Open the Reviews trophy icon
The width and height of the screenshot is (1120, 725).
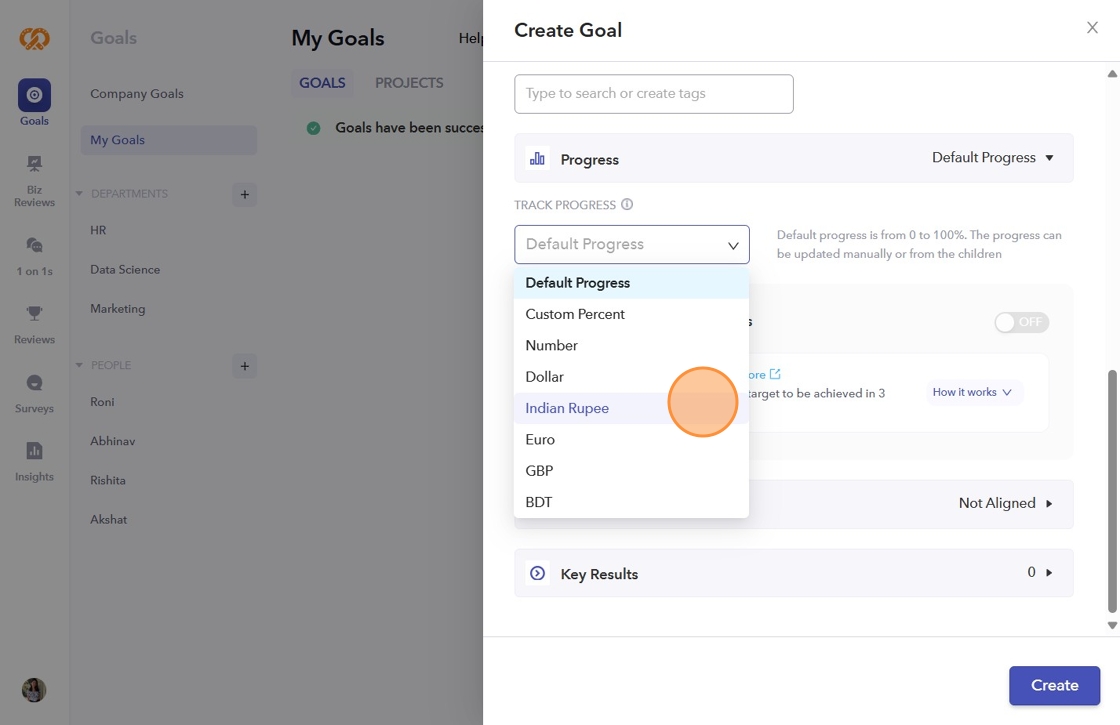[x=34, y=315]
